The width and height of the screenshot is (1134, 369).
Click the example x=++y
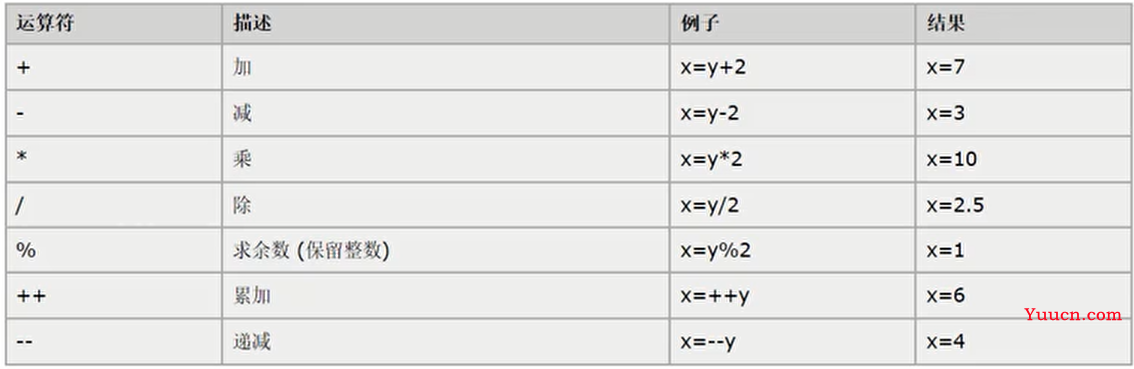715,296
